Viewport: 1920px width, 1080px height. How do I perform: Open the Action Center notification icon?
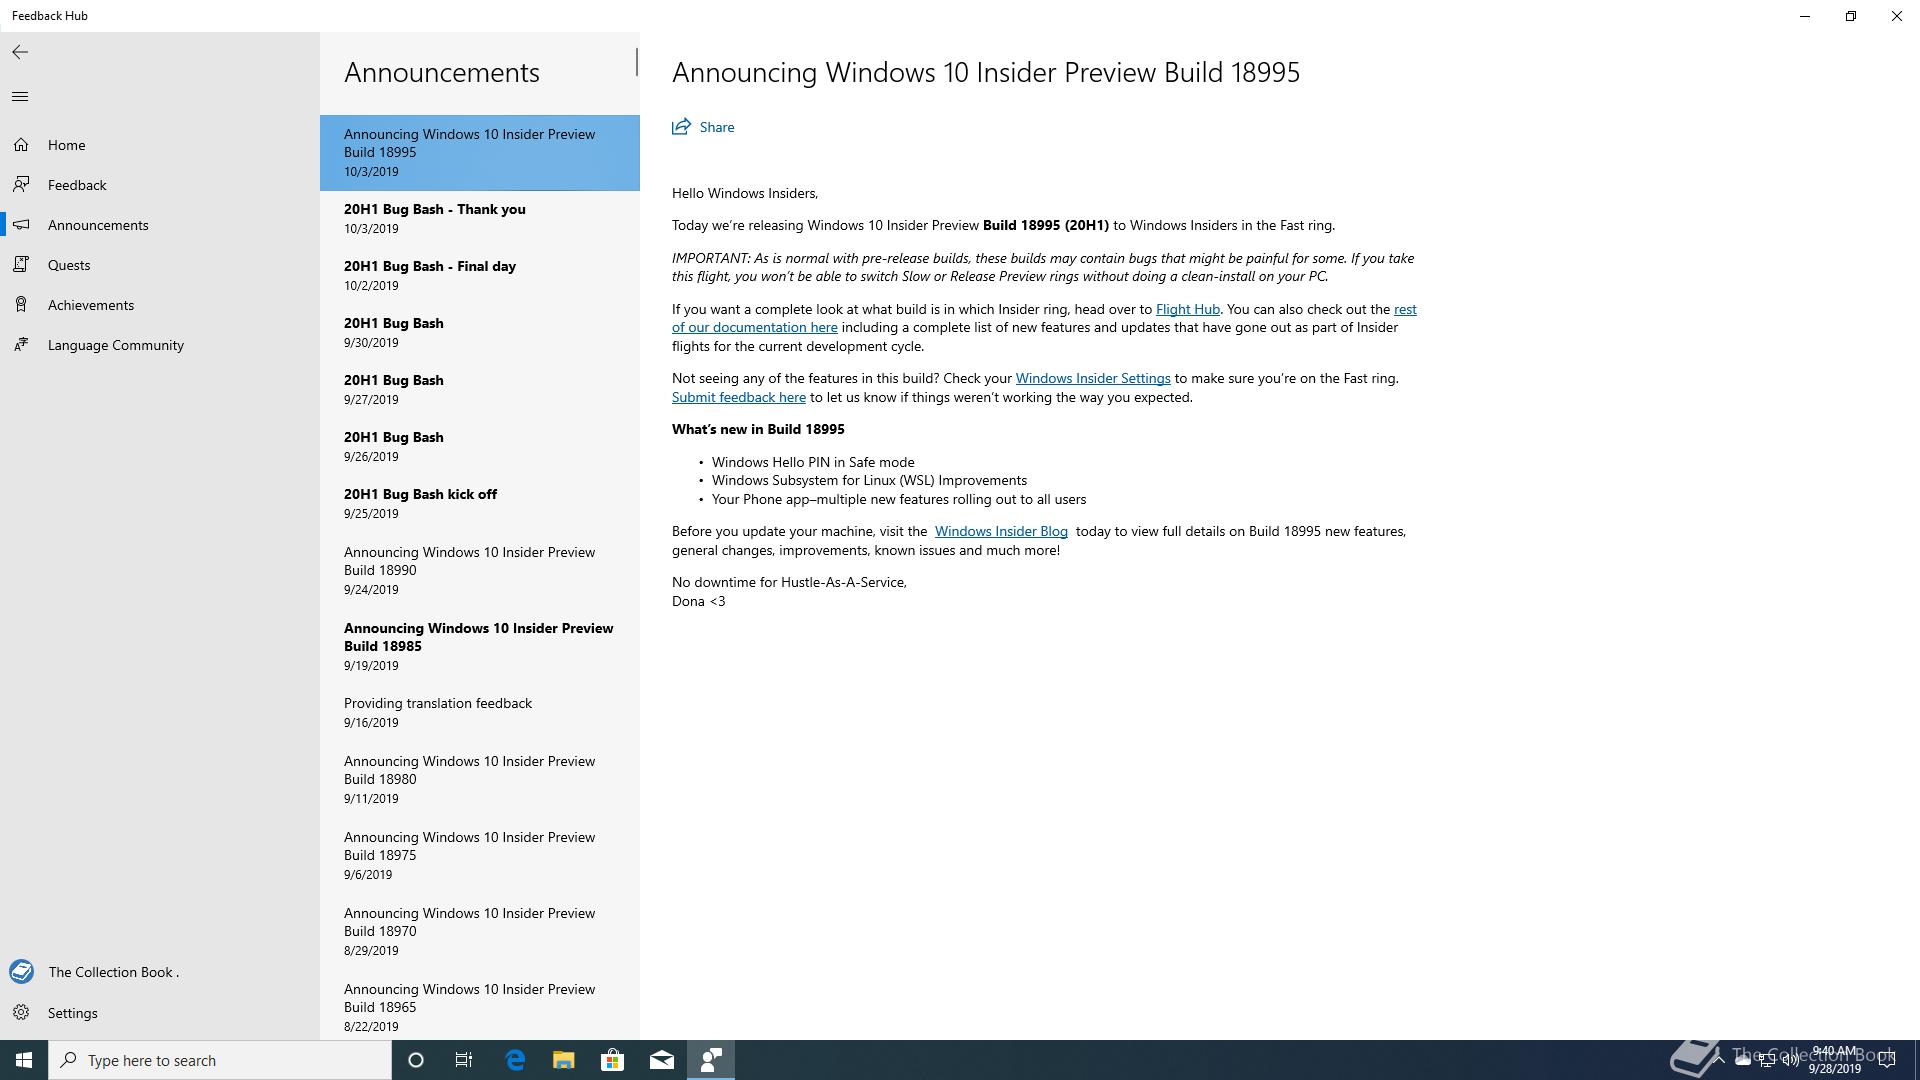[x=1887, y=1060]
